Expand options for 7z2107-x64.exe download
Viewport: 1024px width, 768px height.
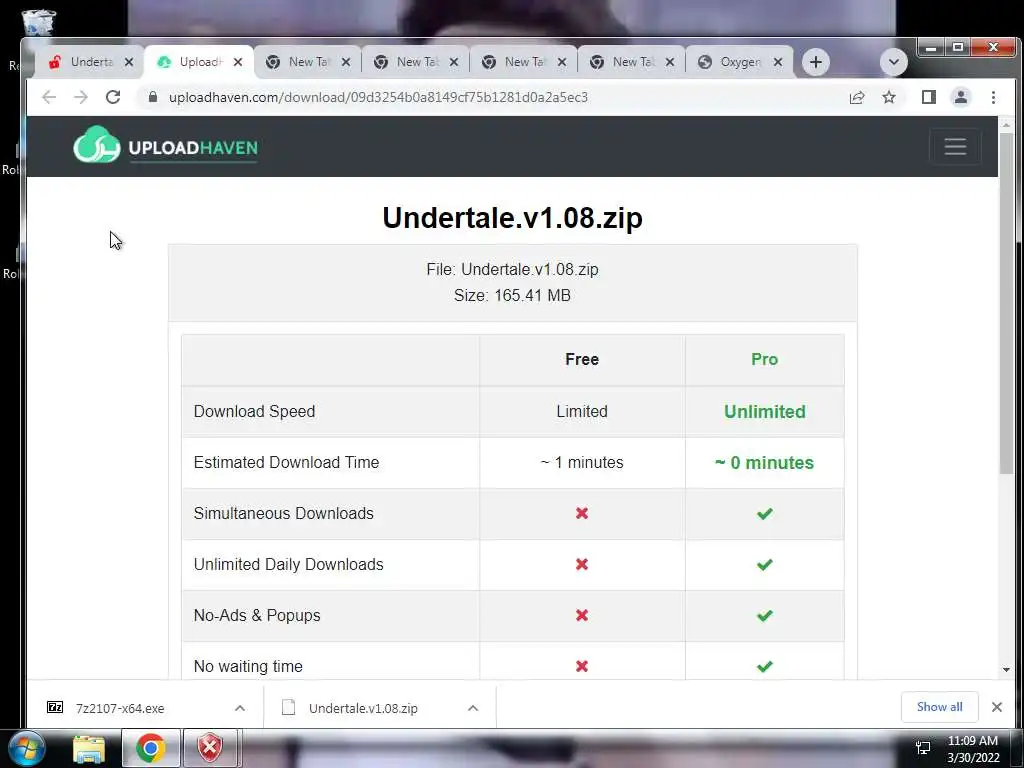[240, 708]
